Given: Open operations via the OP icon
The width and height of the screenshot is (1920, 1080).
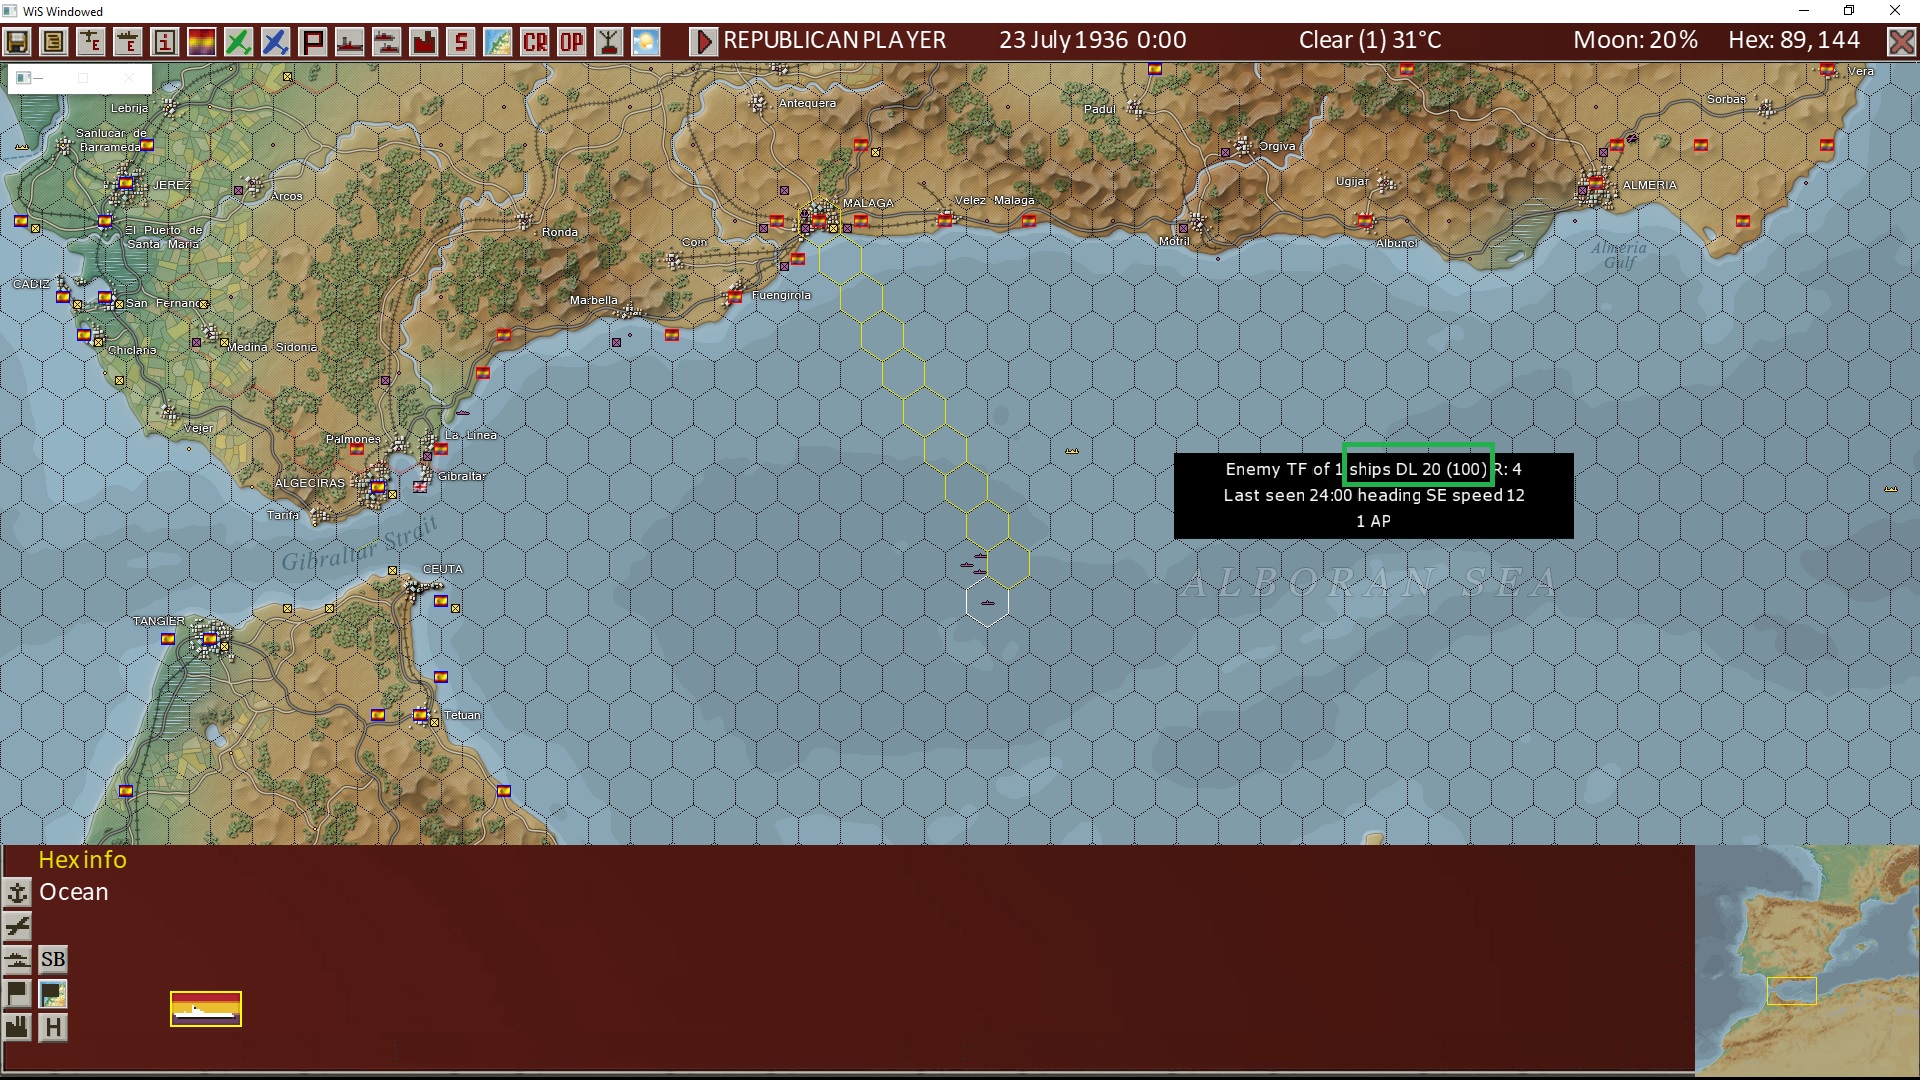Looking at the screenshot, I should click(571, 41).
